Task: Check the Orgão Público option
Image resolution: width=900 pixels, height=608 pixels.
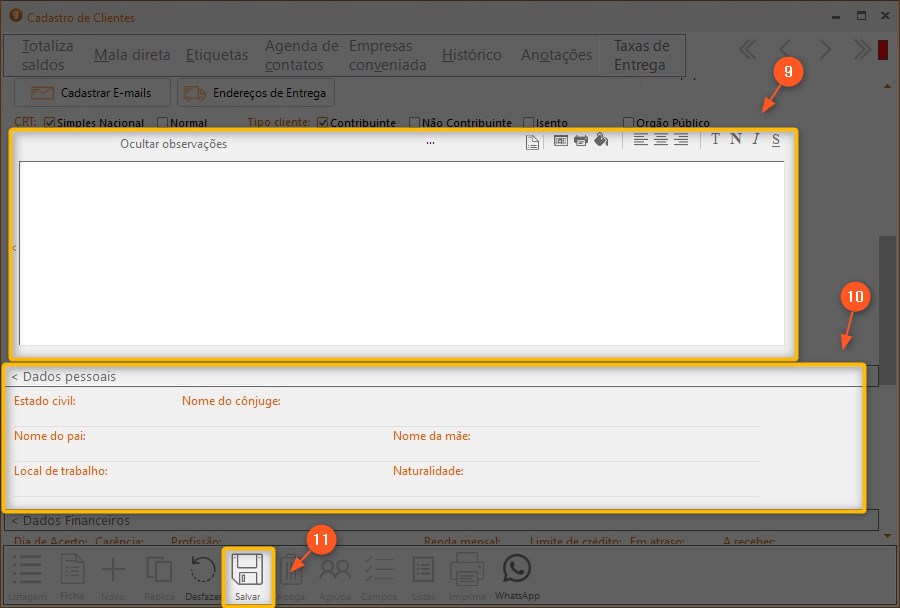Action: coord(628,123)
